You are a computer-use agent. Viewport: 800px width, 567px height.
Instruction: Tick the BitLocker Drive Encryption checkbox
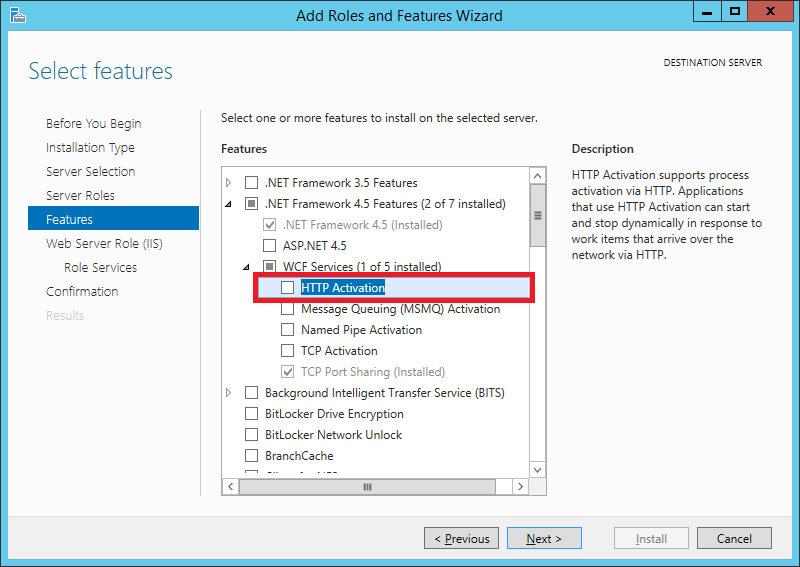tap(252, 413)
